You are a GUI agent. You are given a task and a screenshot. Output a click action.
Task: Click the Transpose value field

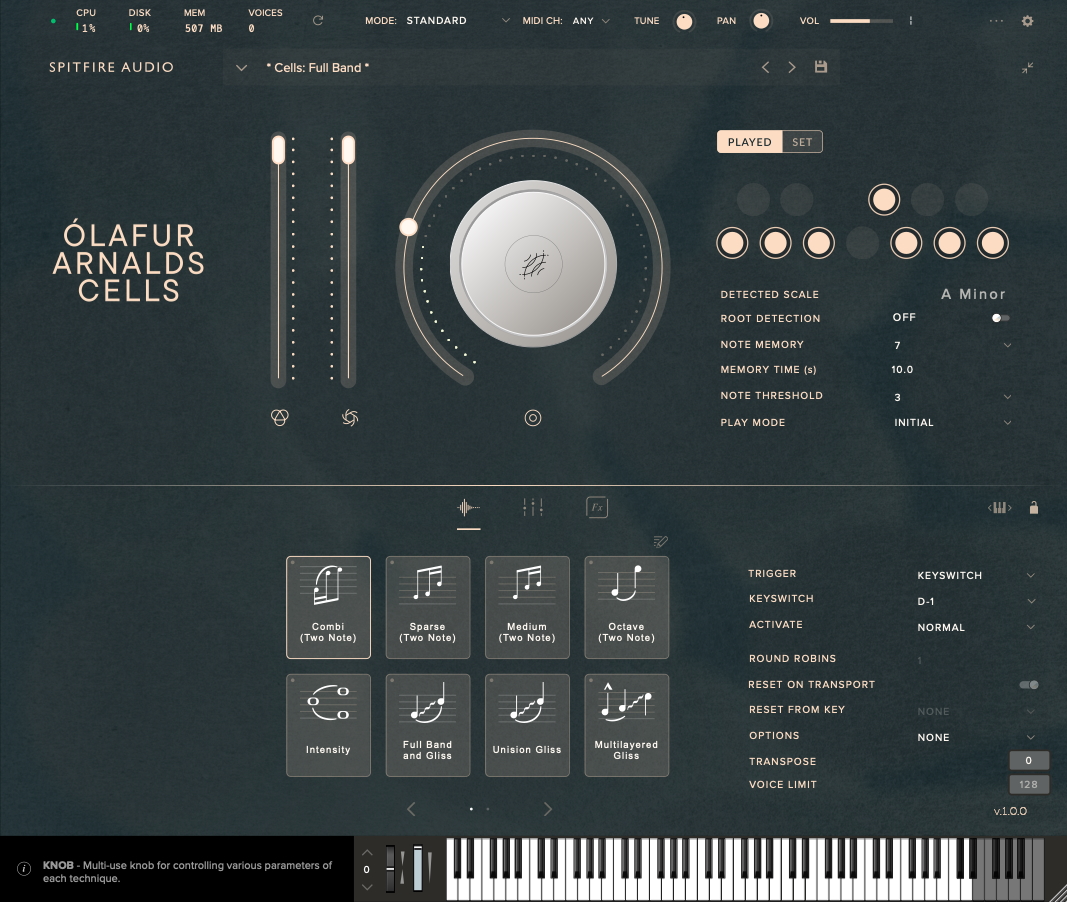pos(1028,761)
